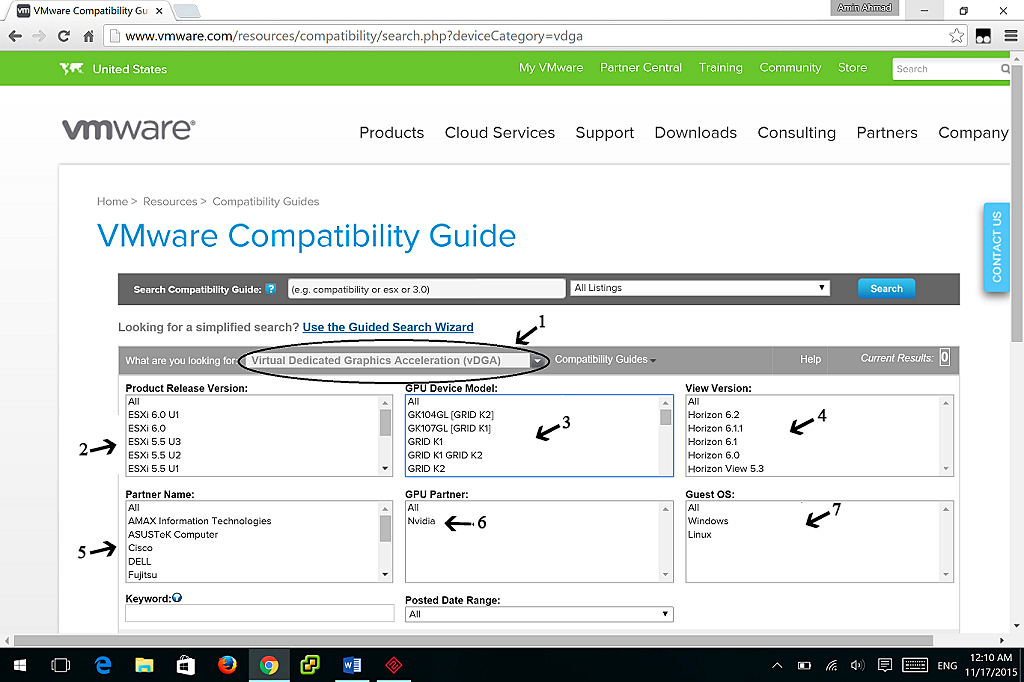Open Action Center notifications icon
Viewport: 1024px width, 682px height.
pos(885,665)
